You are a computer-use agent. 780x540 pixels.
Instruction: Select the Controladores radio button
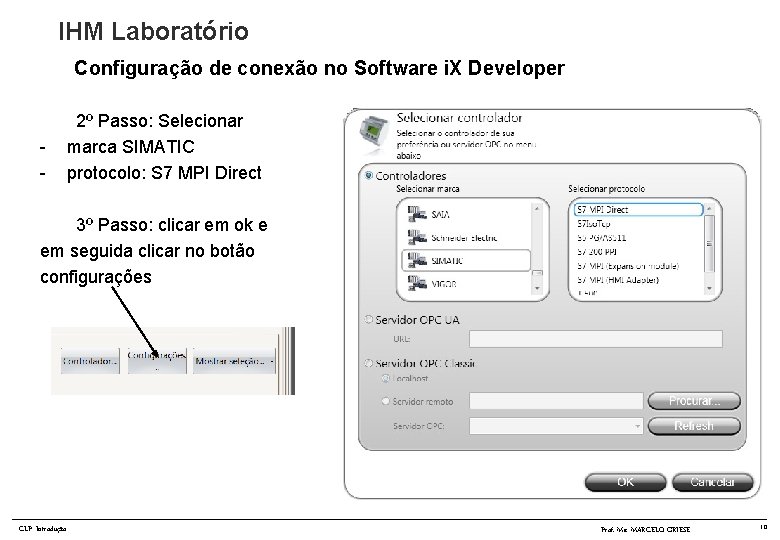(x=369, y=176)
